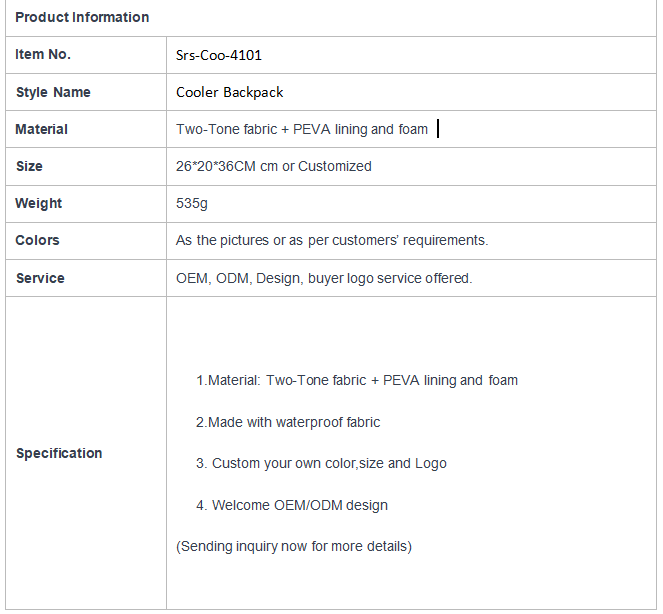The image size is (663, 614).
Task: Select the Style Name label
Action: click(x=53, y=92)
